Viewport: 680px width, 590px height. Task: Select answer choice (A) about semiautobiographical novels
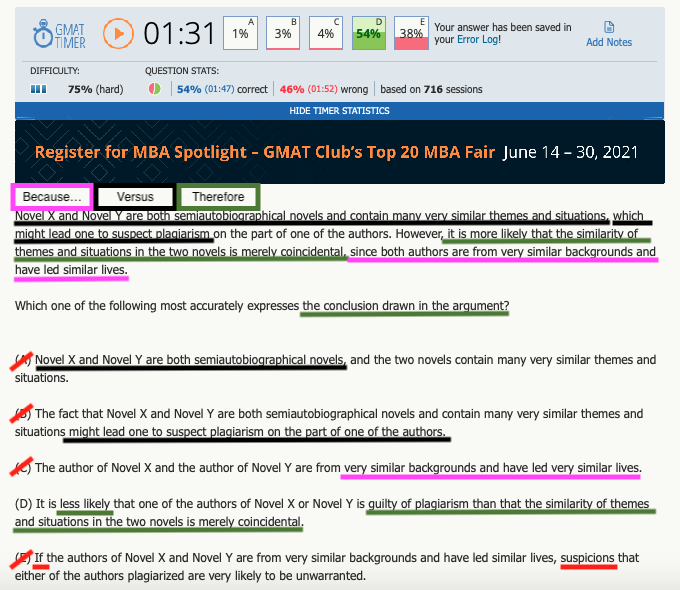tap(335, 369)
